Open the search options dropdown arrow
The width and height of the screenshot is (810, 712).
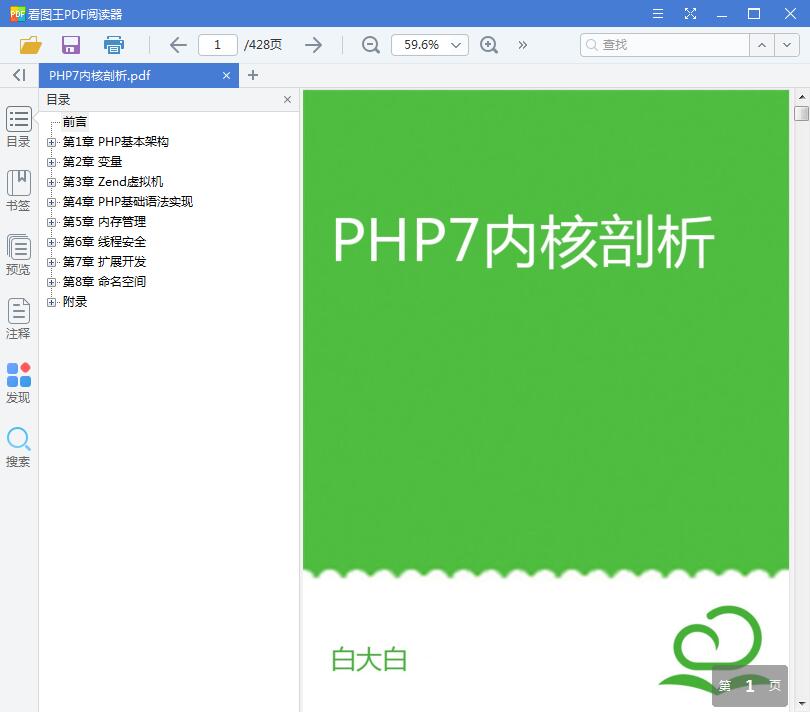pos(789,45)
